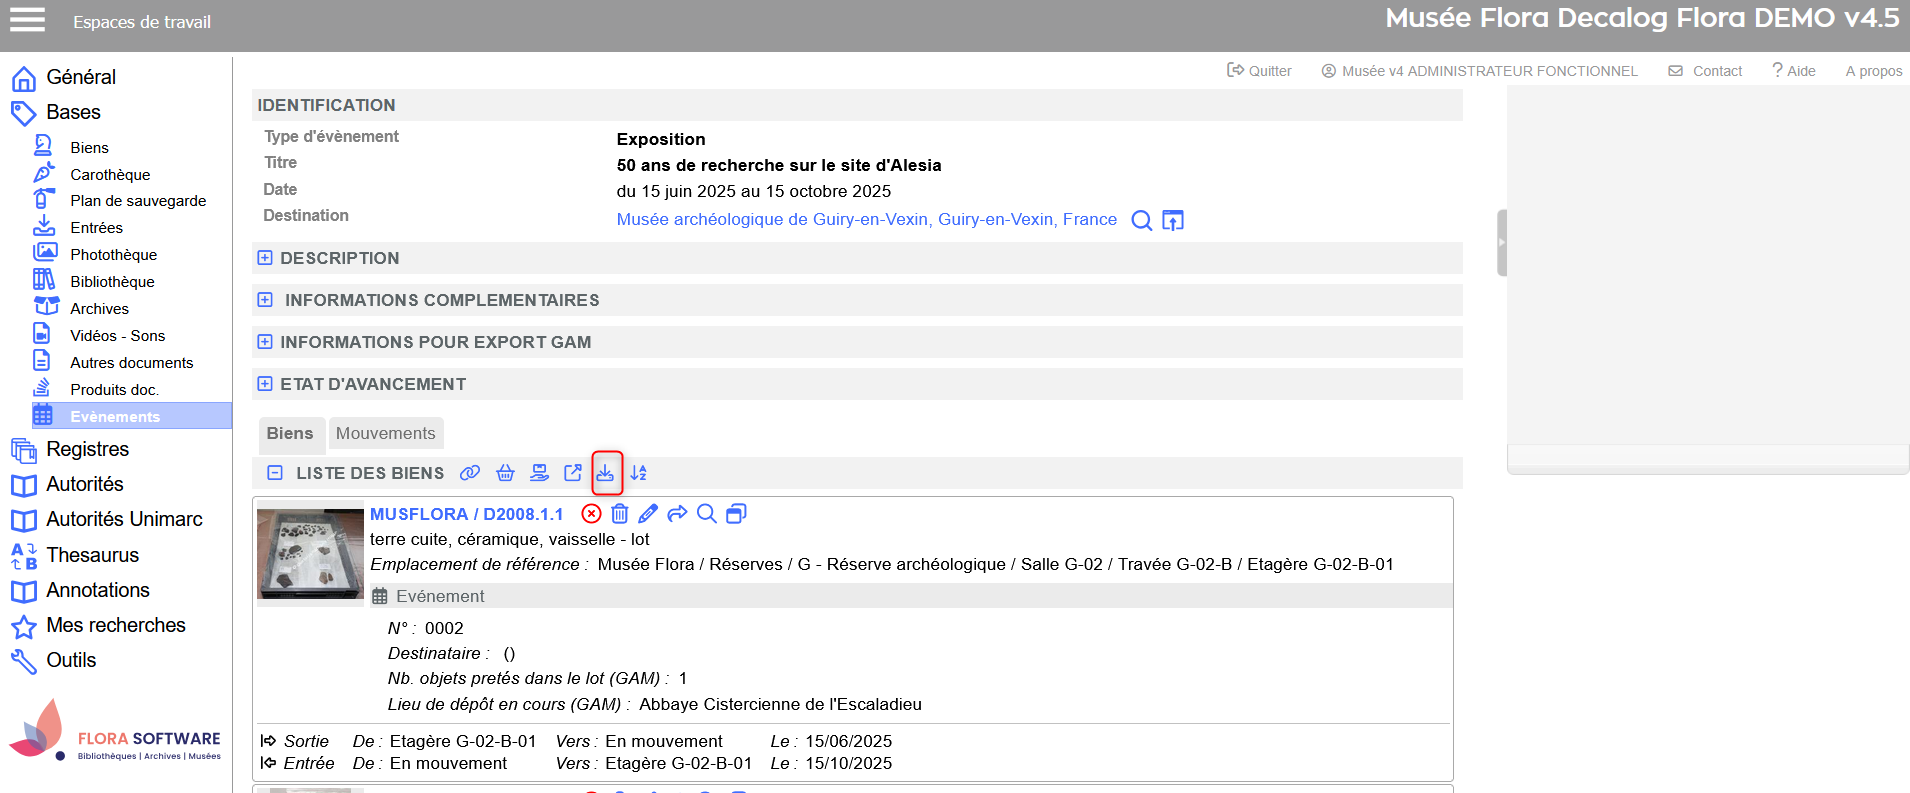This screenshot has width=1910, height=793.
Task: Click the red circled X icon next to D2008.1.1
Action: [x=592, y=514]
